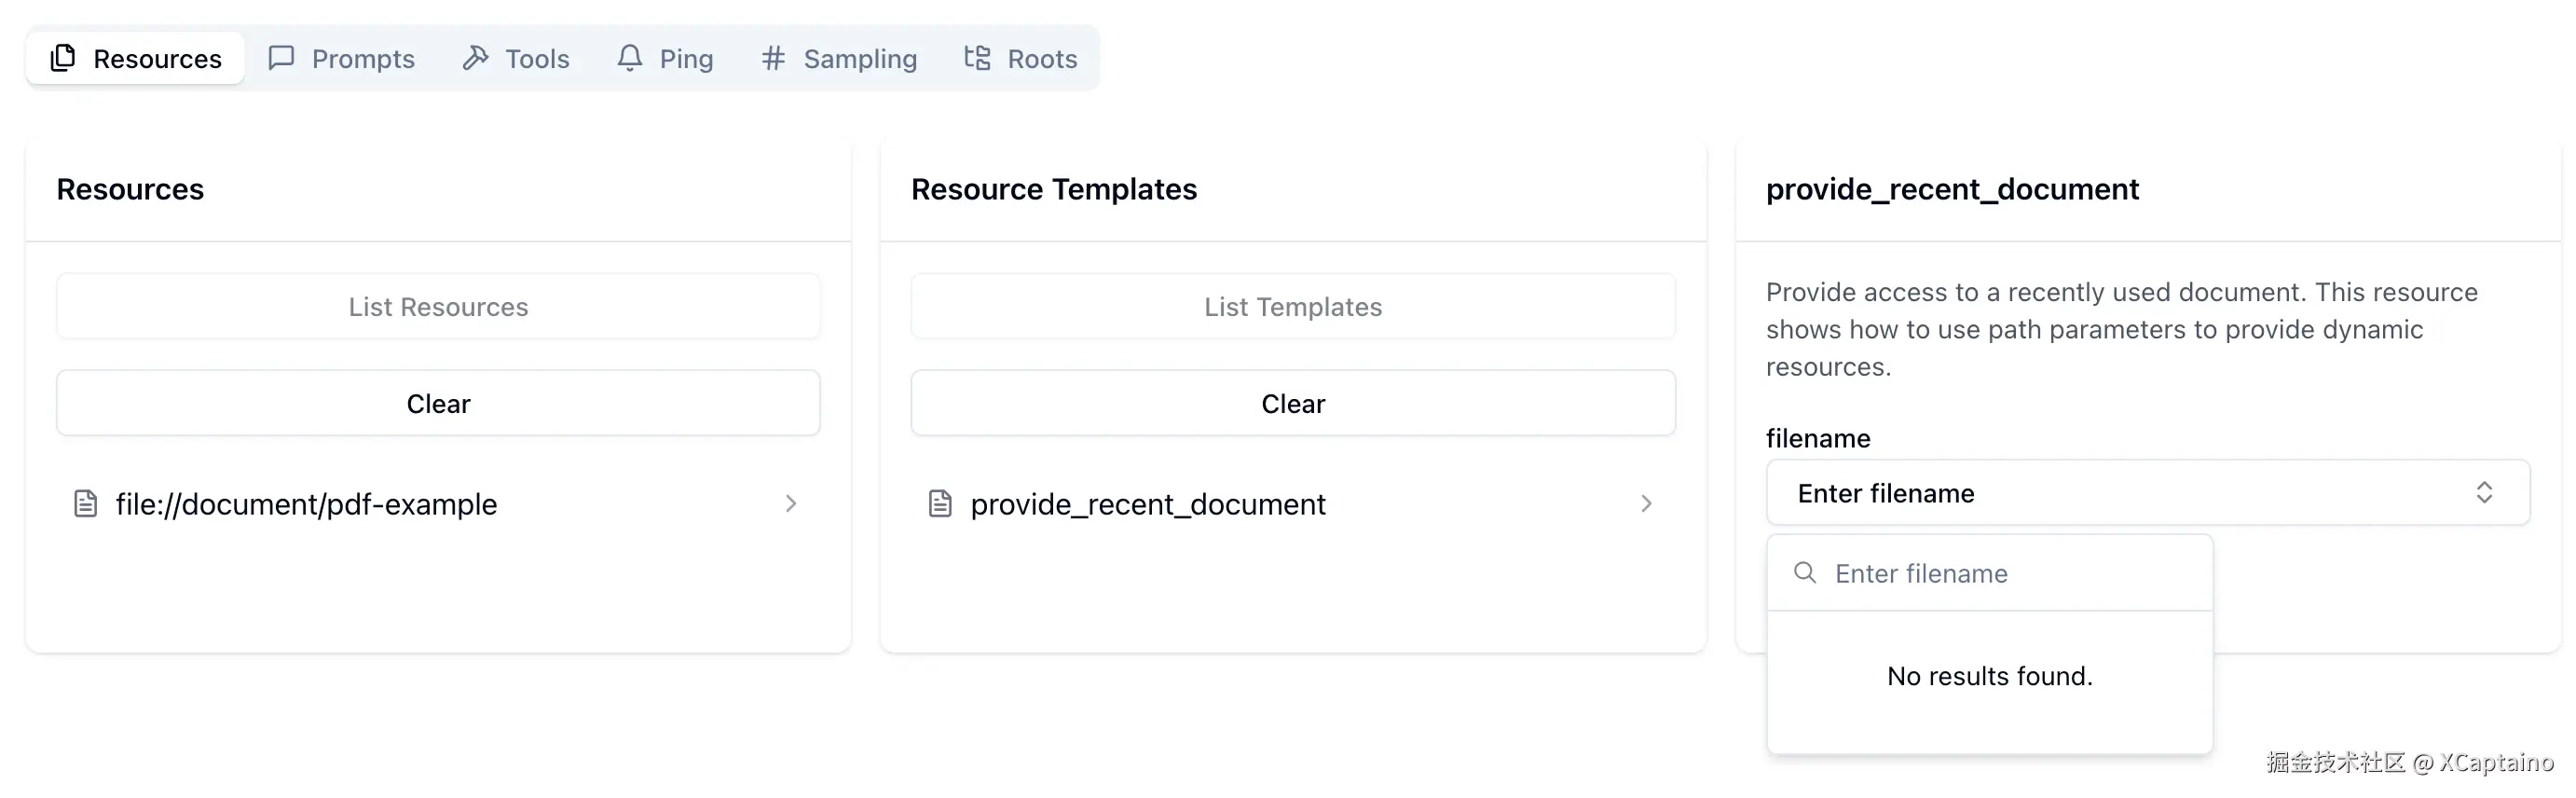
Task: Clear the Resource Templates list
Action: pyautogui.click(x=1293, y=403)
